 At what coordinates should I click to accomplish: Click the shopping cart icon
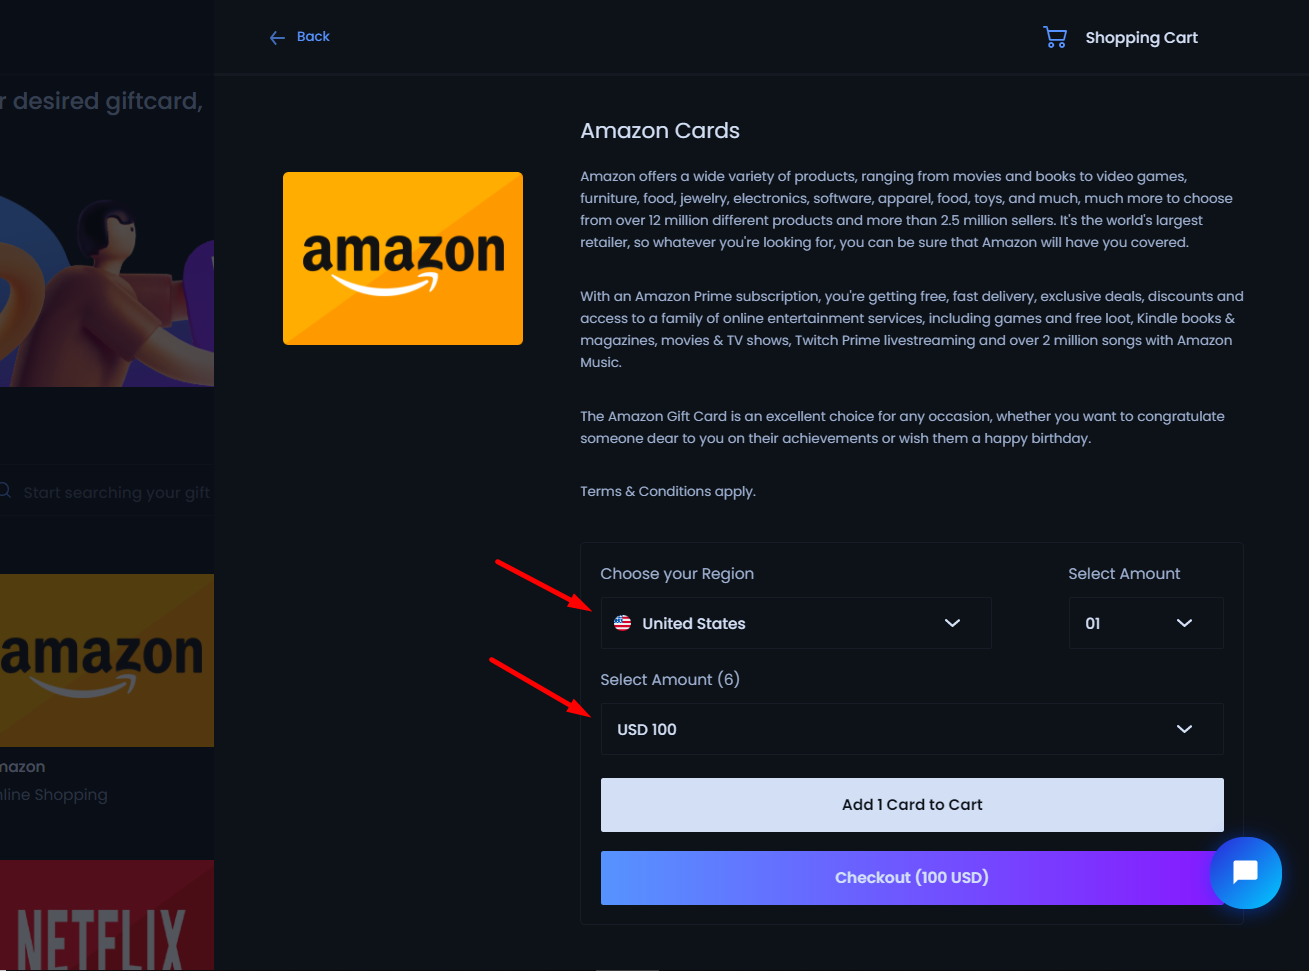[x=1055, y=37]
